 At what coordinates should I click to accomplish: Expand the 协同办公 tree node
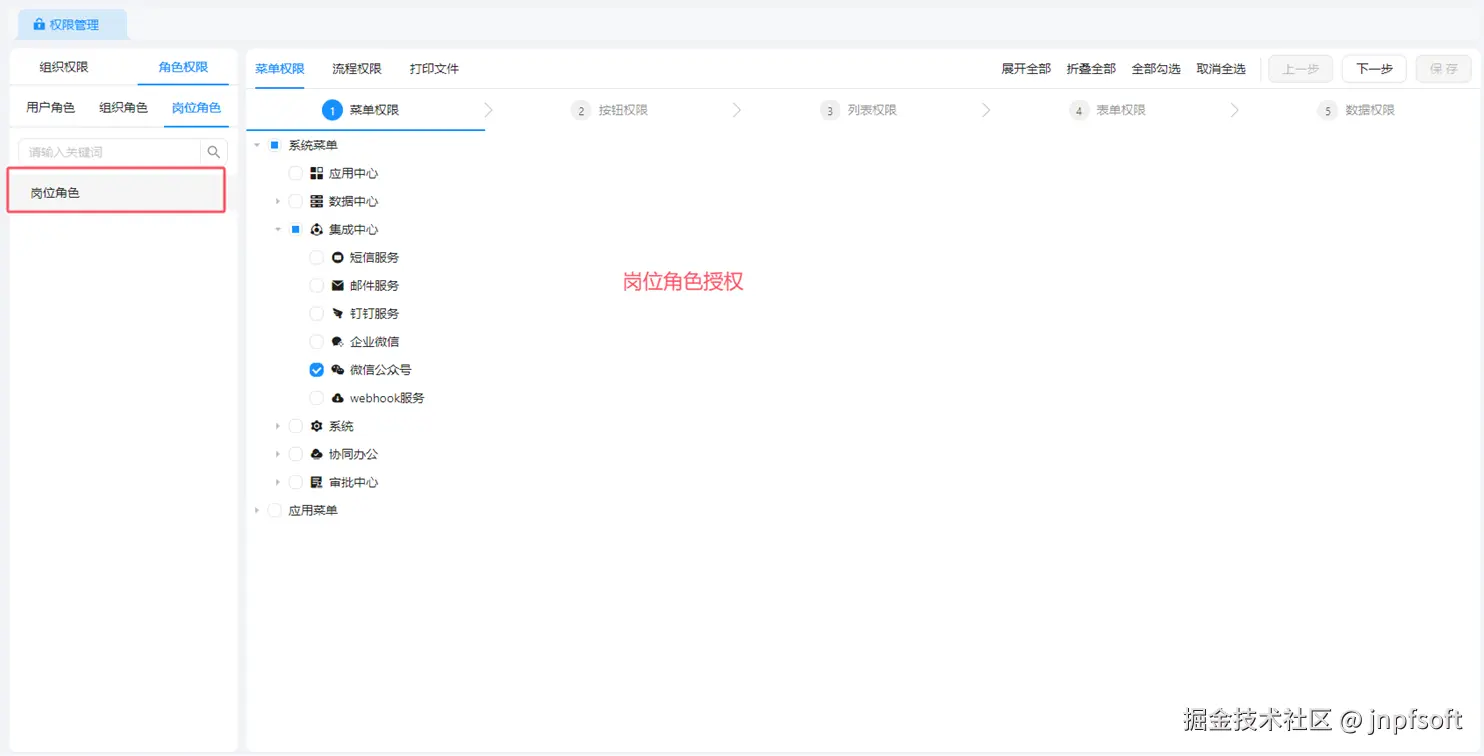(278, 454)
